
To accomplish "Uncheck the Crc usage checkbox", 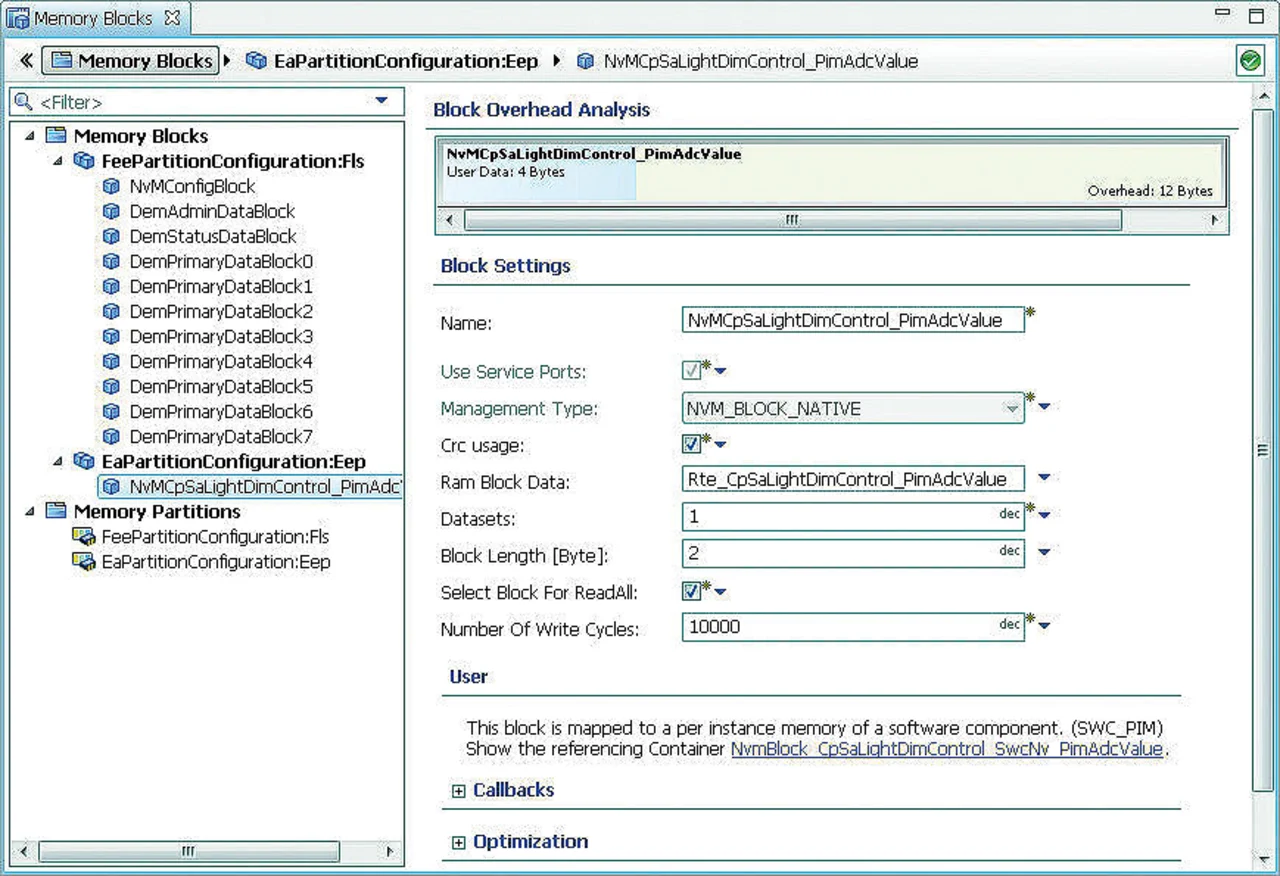I will [691, 443].
